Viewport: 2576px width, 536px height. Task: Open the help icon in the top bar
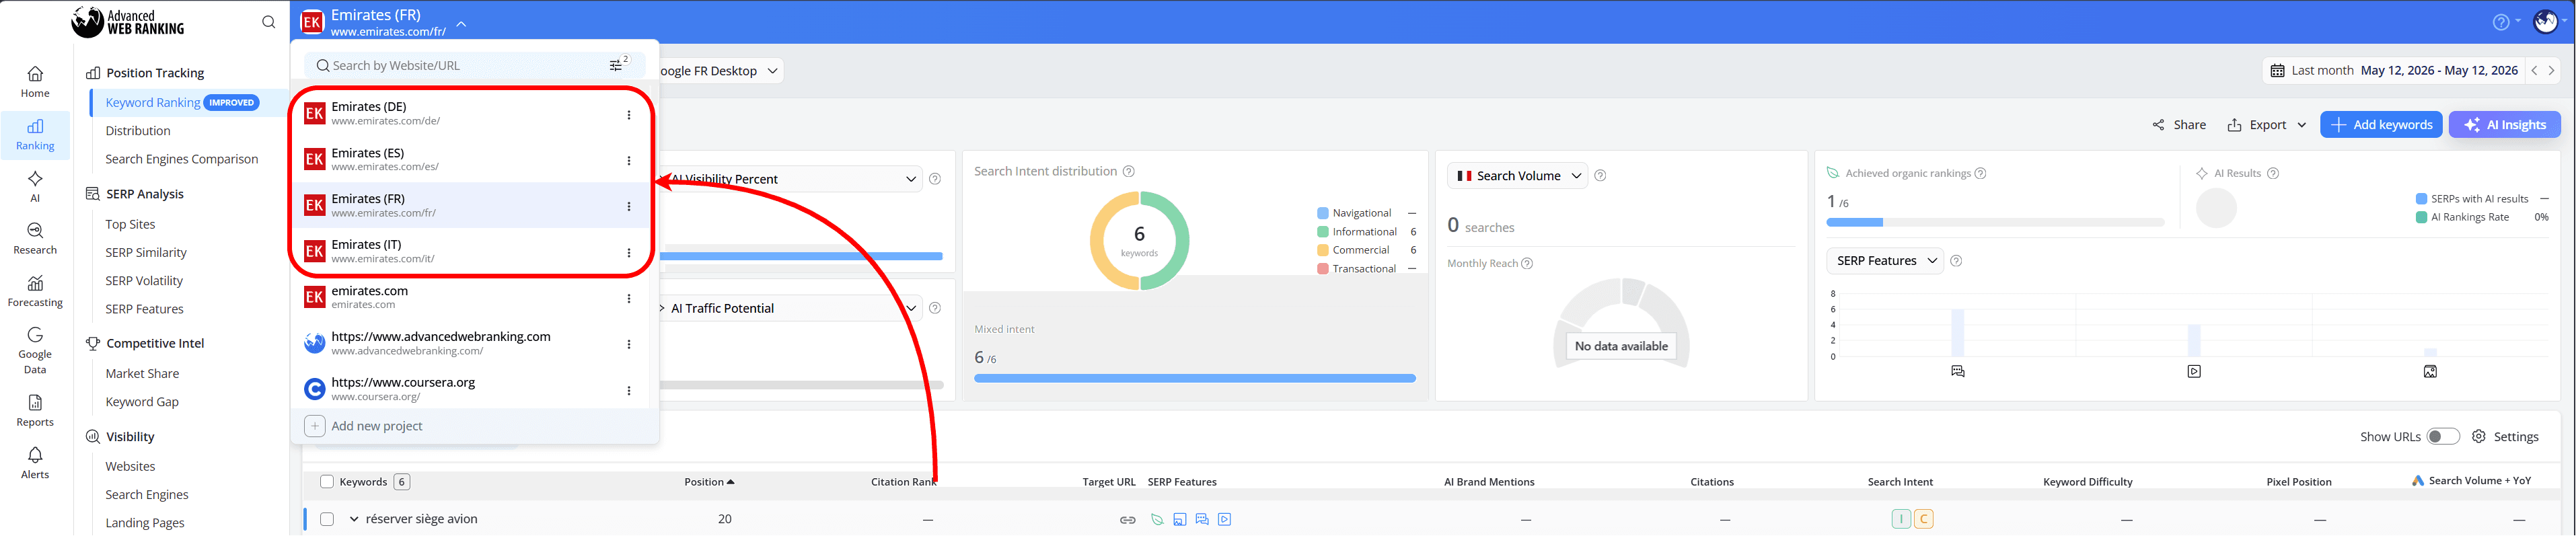[x=2500, y=22]
